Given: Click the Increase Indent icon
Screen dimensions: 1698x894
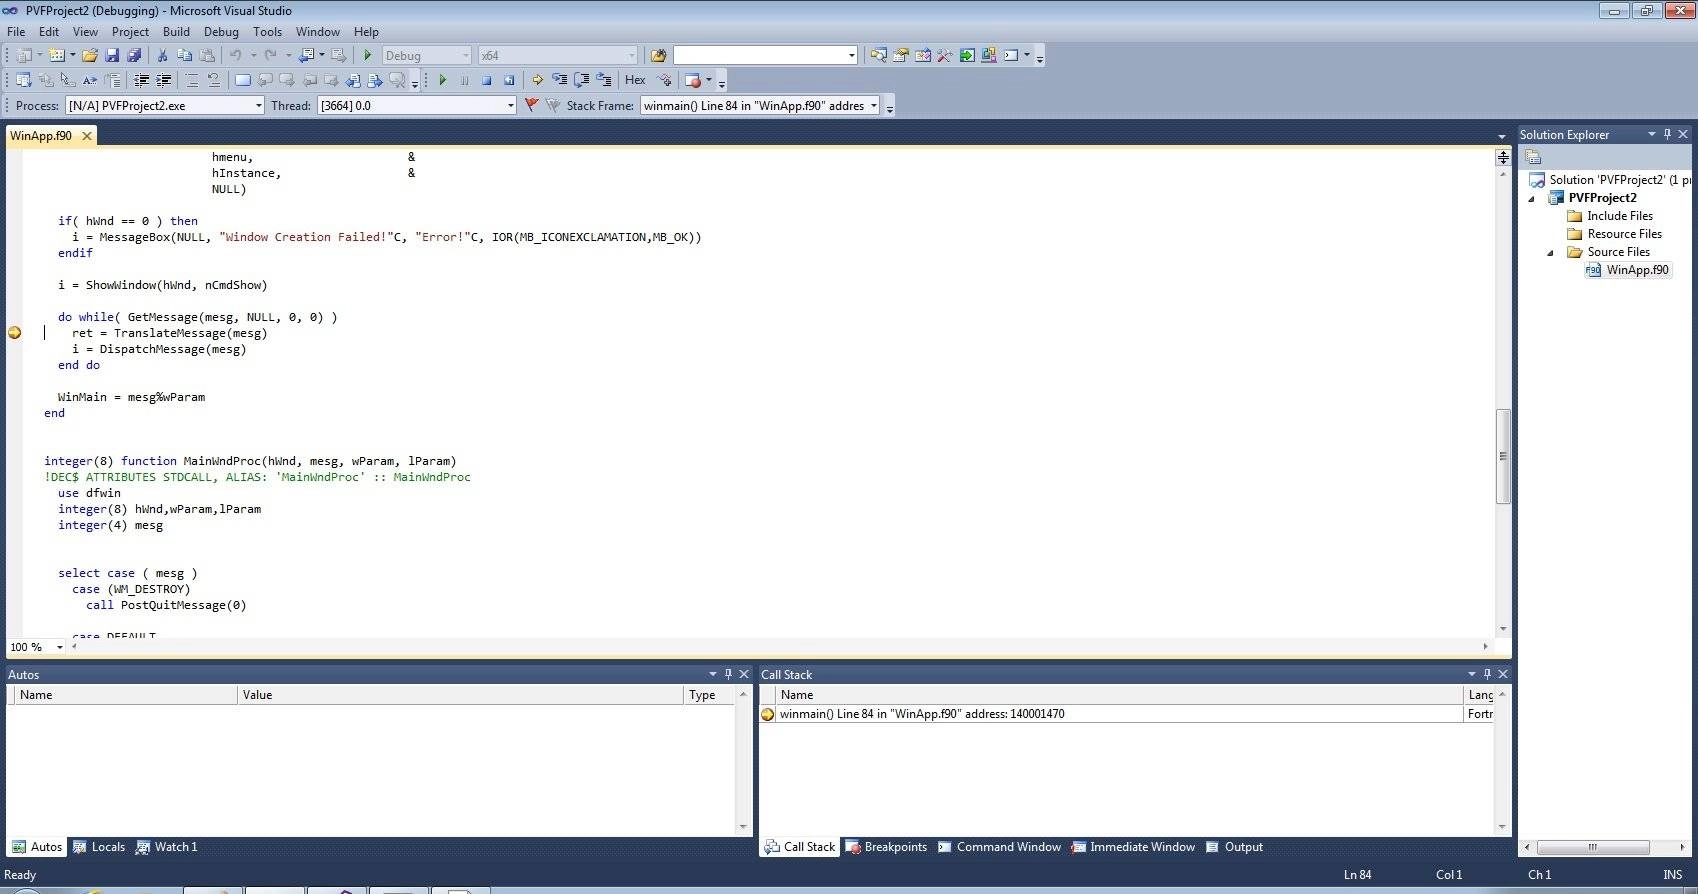Looking at the screenshot, I should (163, 80).
